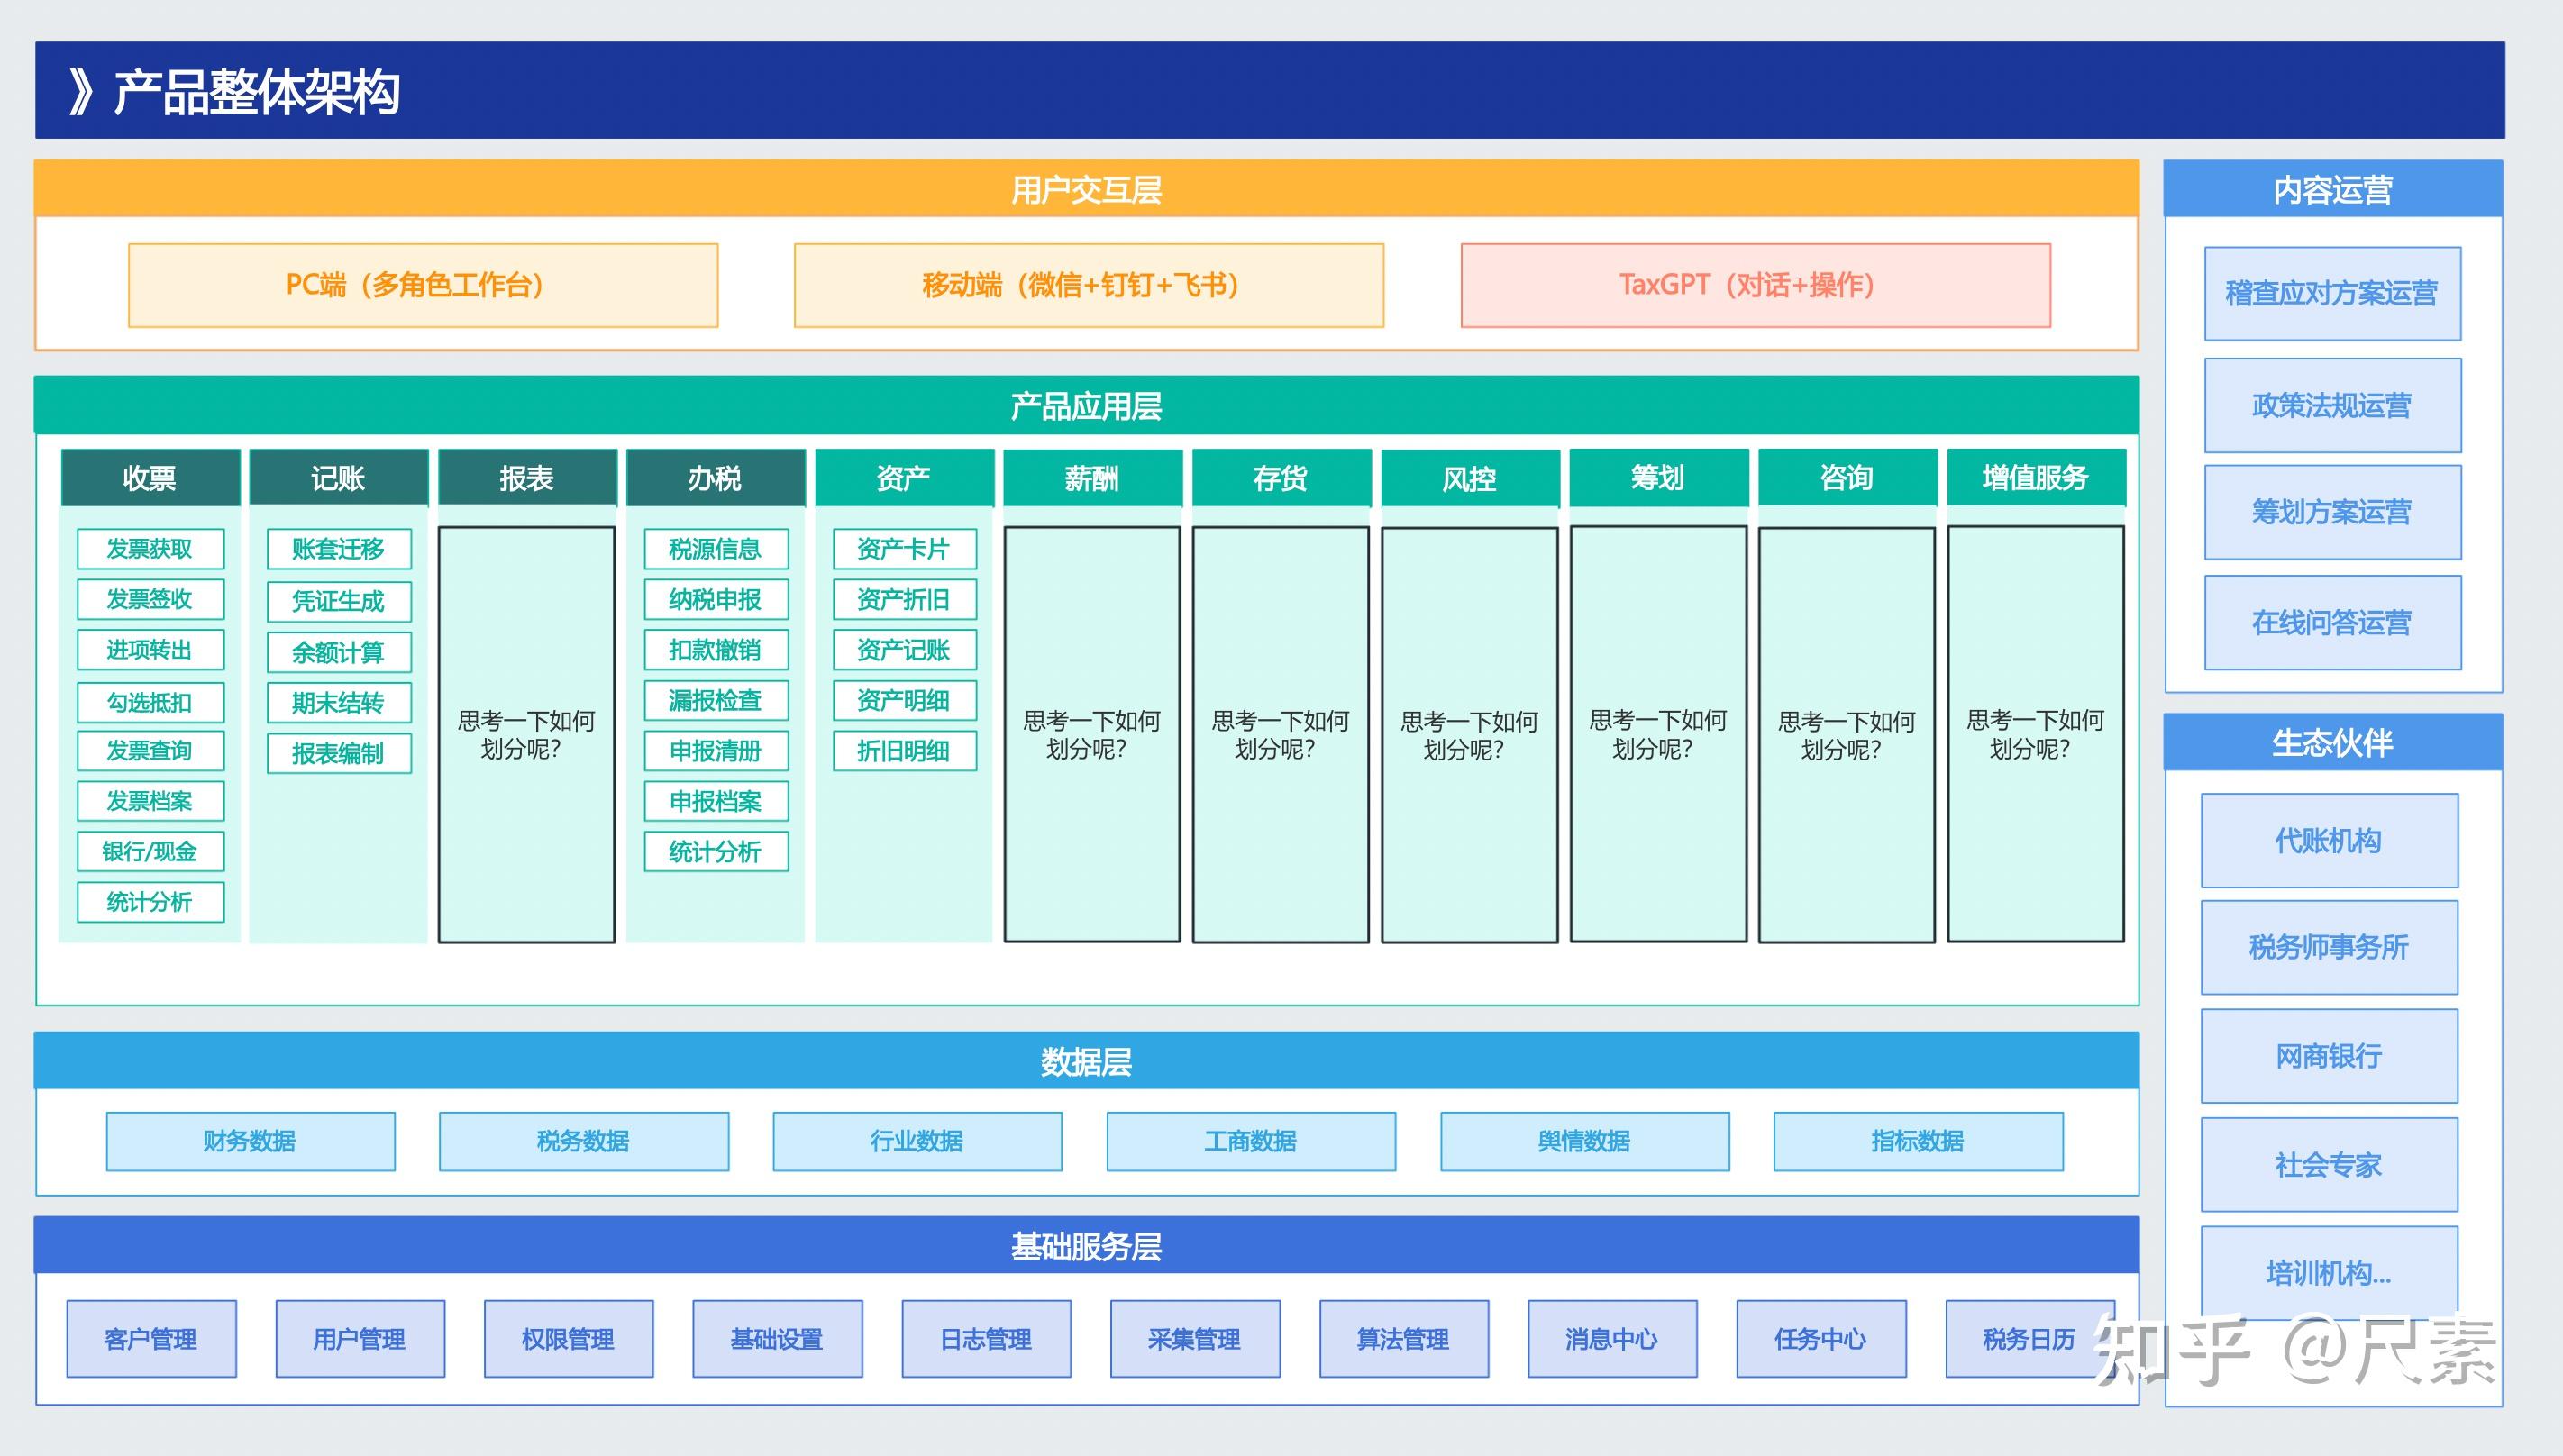Open 发票获取 under 收票

(150, 548)
